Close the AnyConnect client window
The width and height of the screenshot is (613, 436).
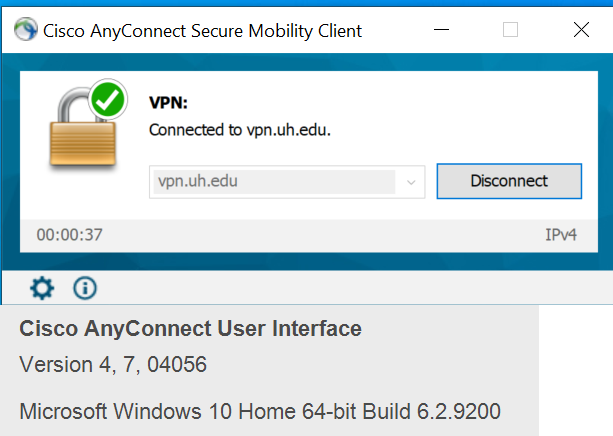(x=581, y=30)
